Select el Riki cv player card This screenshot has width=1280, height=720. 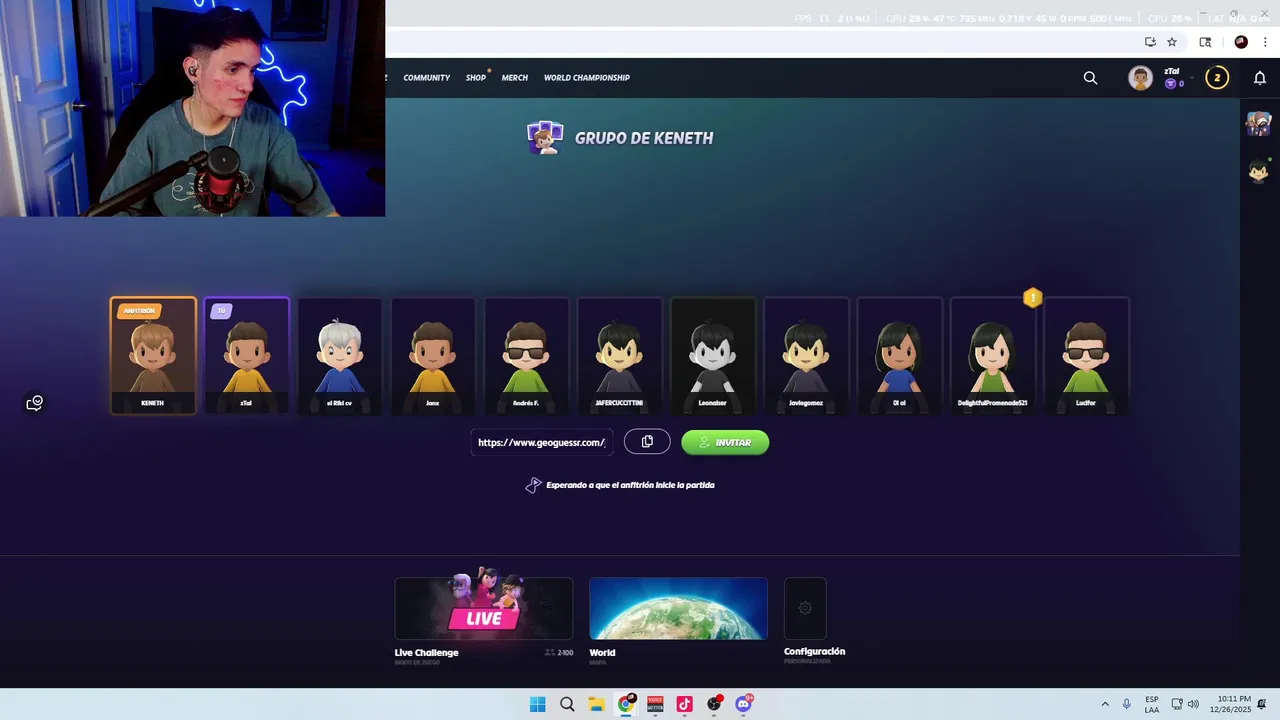pos(340,355)
